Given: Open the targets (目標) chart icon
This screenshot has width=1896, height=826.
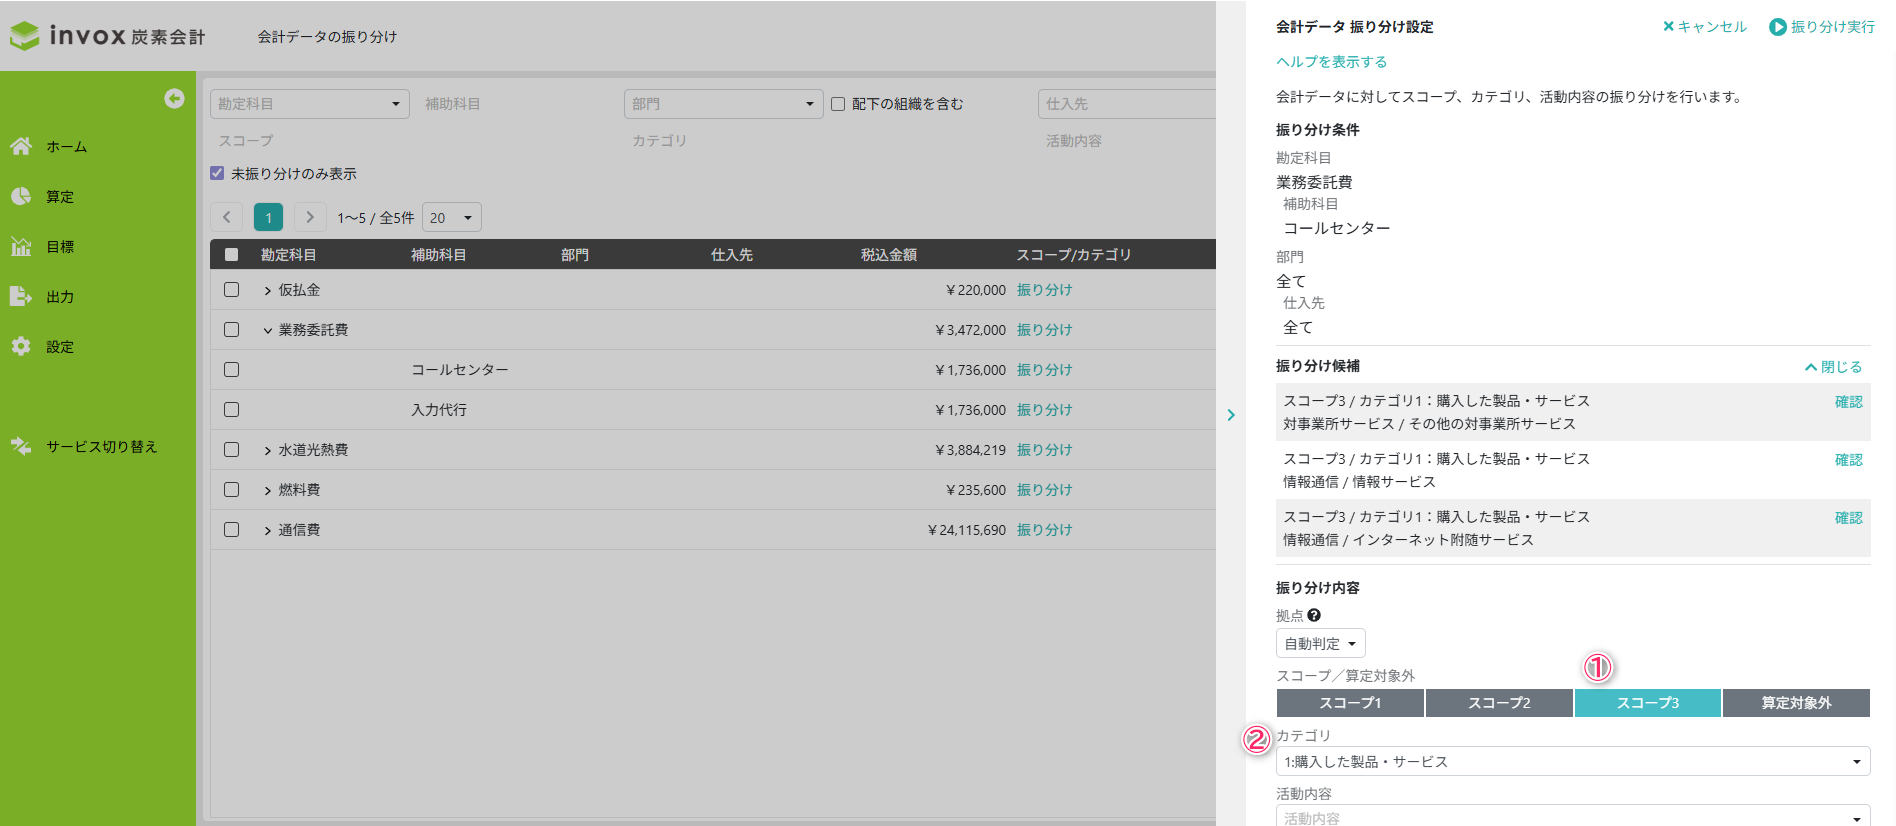Looking at the screenshot, I should (21, 246).
